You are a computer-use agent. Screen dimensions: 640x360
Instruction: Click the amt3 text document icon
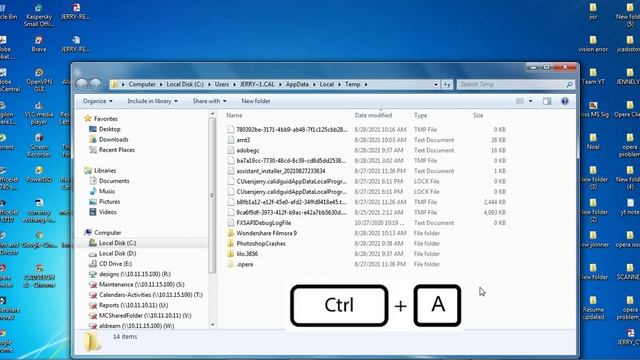pyautogui.click(x=231, y=140)
